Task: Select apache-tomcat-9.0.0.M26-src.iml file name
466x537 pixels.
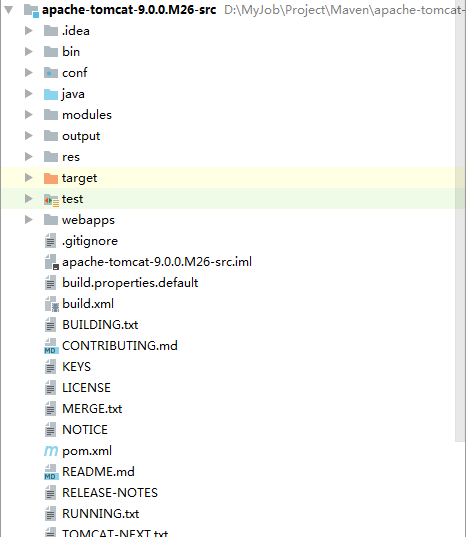Action: (x=157, y=262)
